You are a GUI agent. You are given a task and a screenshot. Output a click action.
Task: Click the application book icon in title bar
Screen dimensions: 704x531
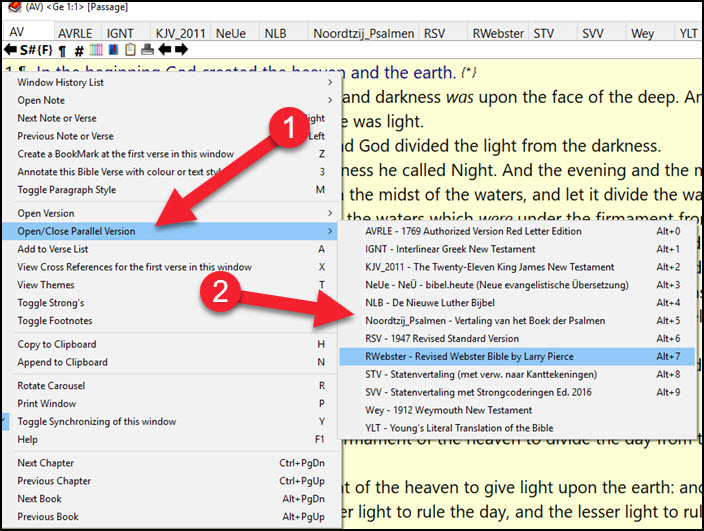(x=15, y=6)
